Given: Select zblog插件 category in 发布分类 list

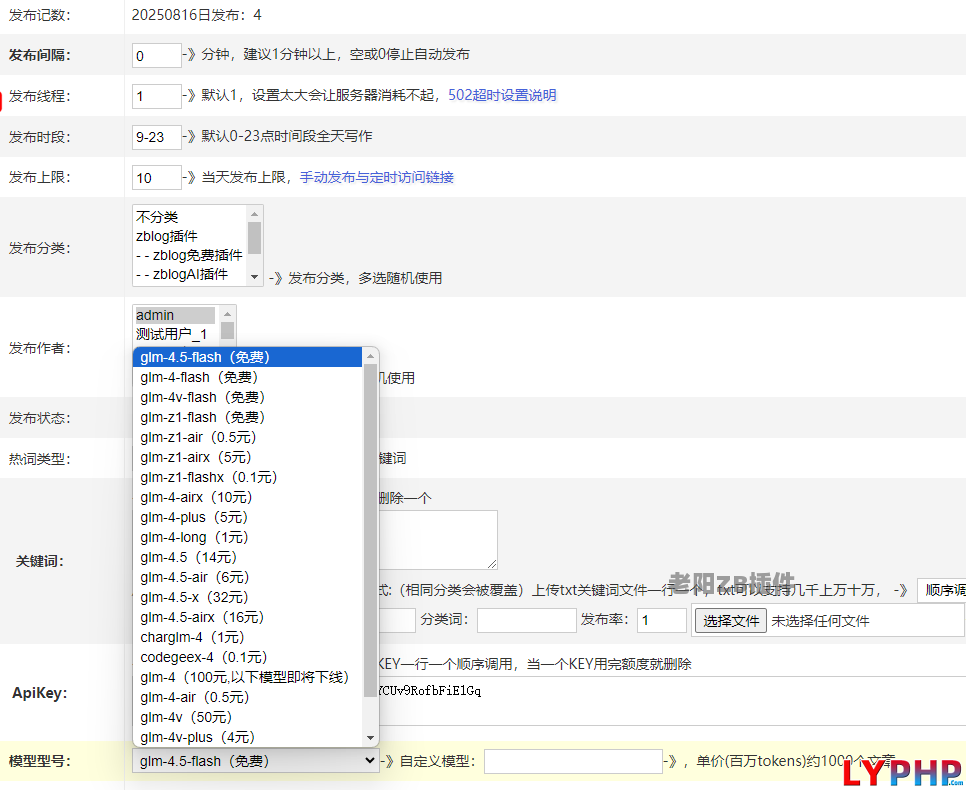Looking at the screenshot, I should [190, 236].
